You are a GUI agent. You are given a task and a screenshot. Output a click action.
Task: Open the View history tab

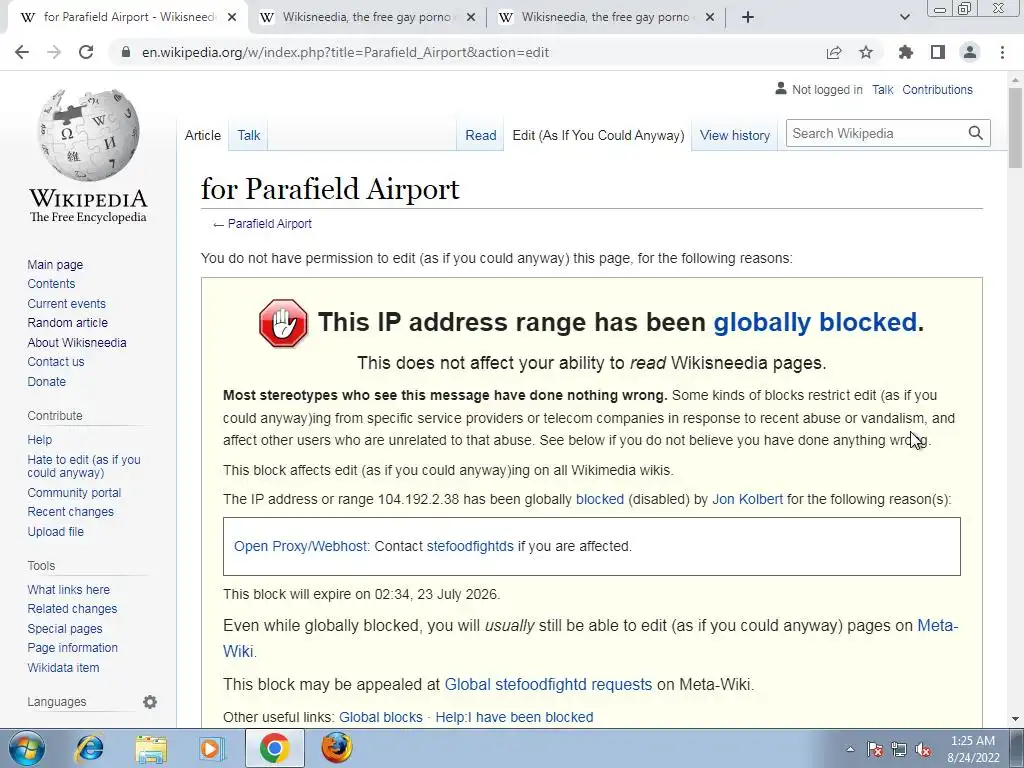[735, 135]
